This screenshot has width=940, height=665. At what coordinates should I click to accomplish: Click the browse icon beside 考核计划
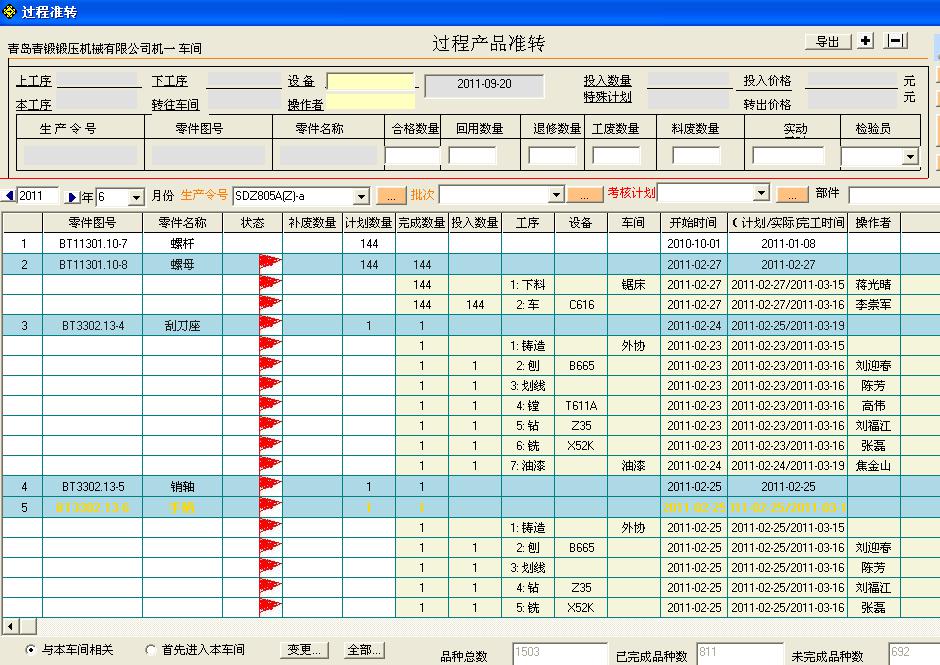[x=790, y=195]
